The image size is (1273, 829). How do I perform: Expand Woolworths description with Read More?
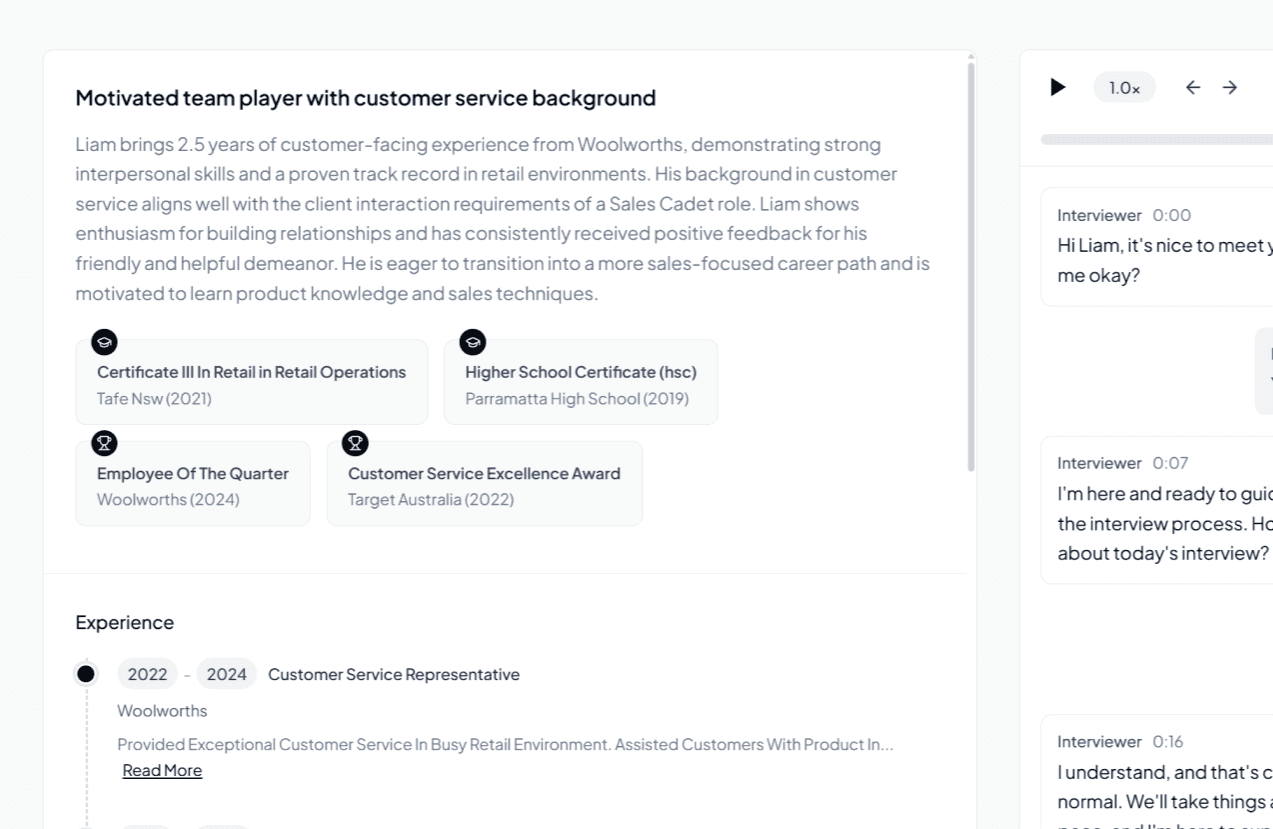point(162,771)
